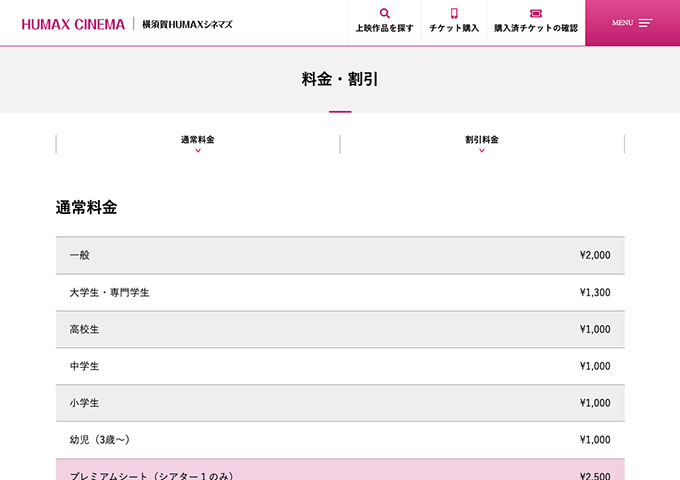Click the pink プレミアムシート row
The width and height of the screenshot is (680, 480).
coord(340,471)
